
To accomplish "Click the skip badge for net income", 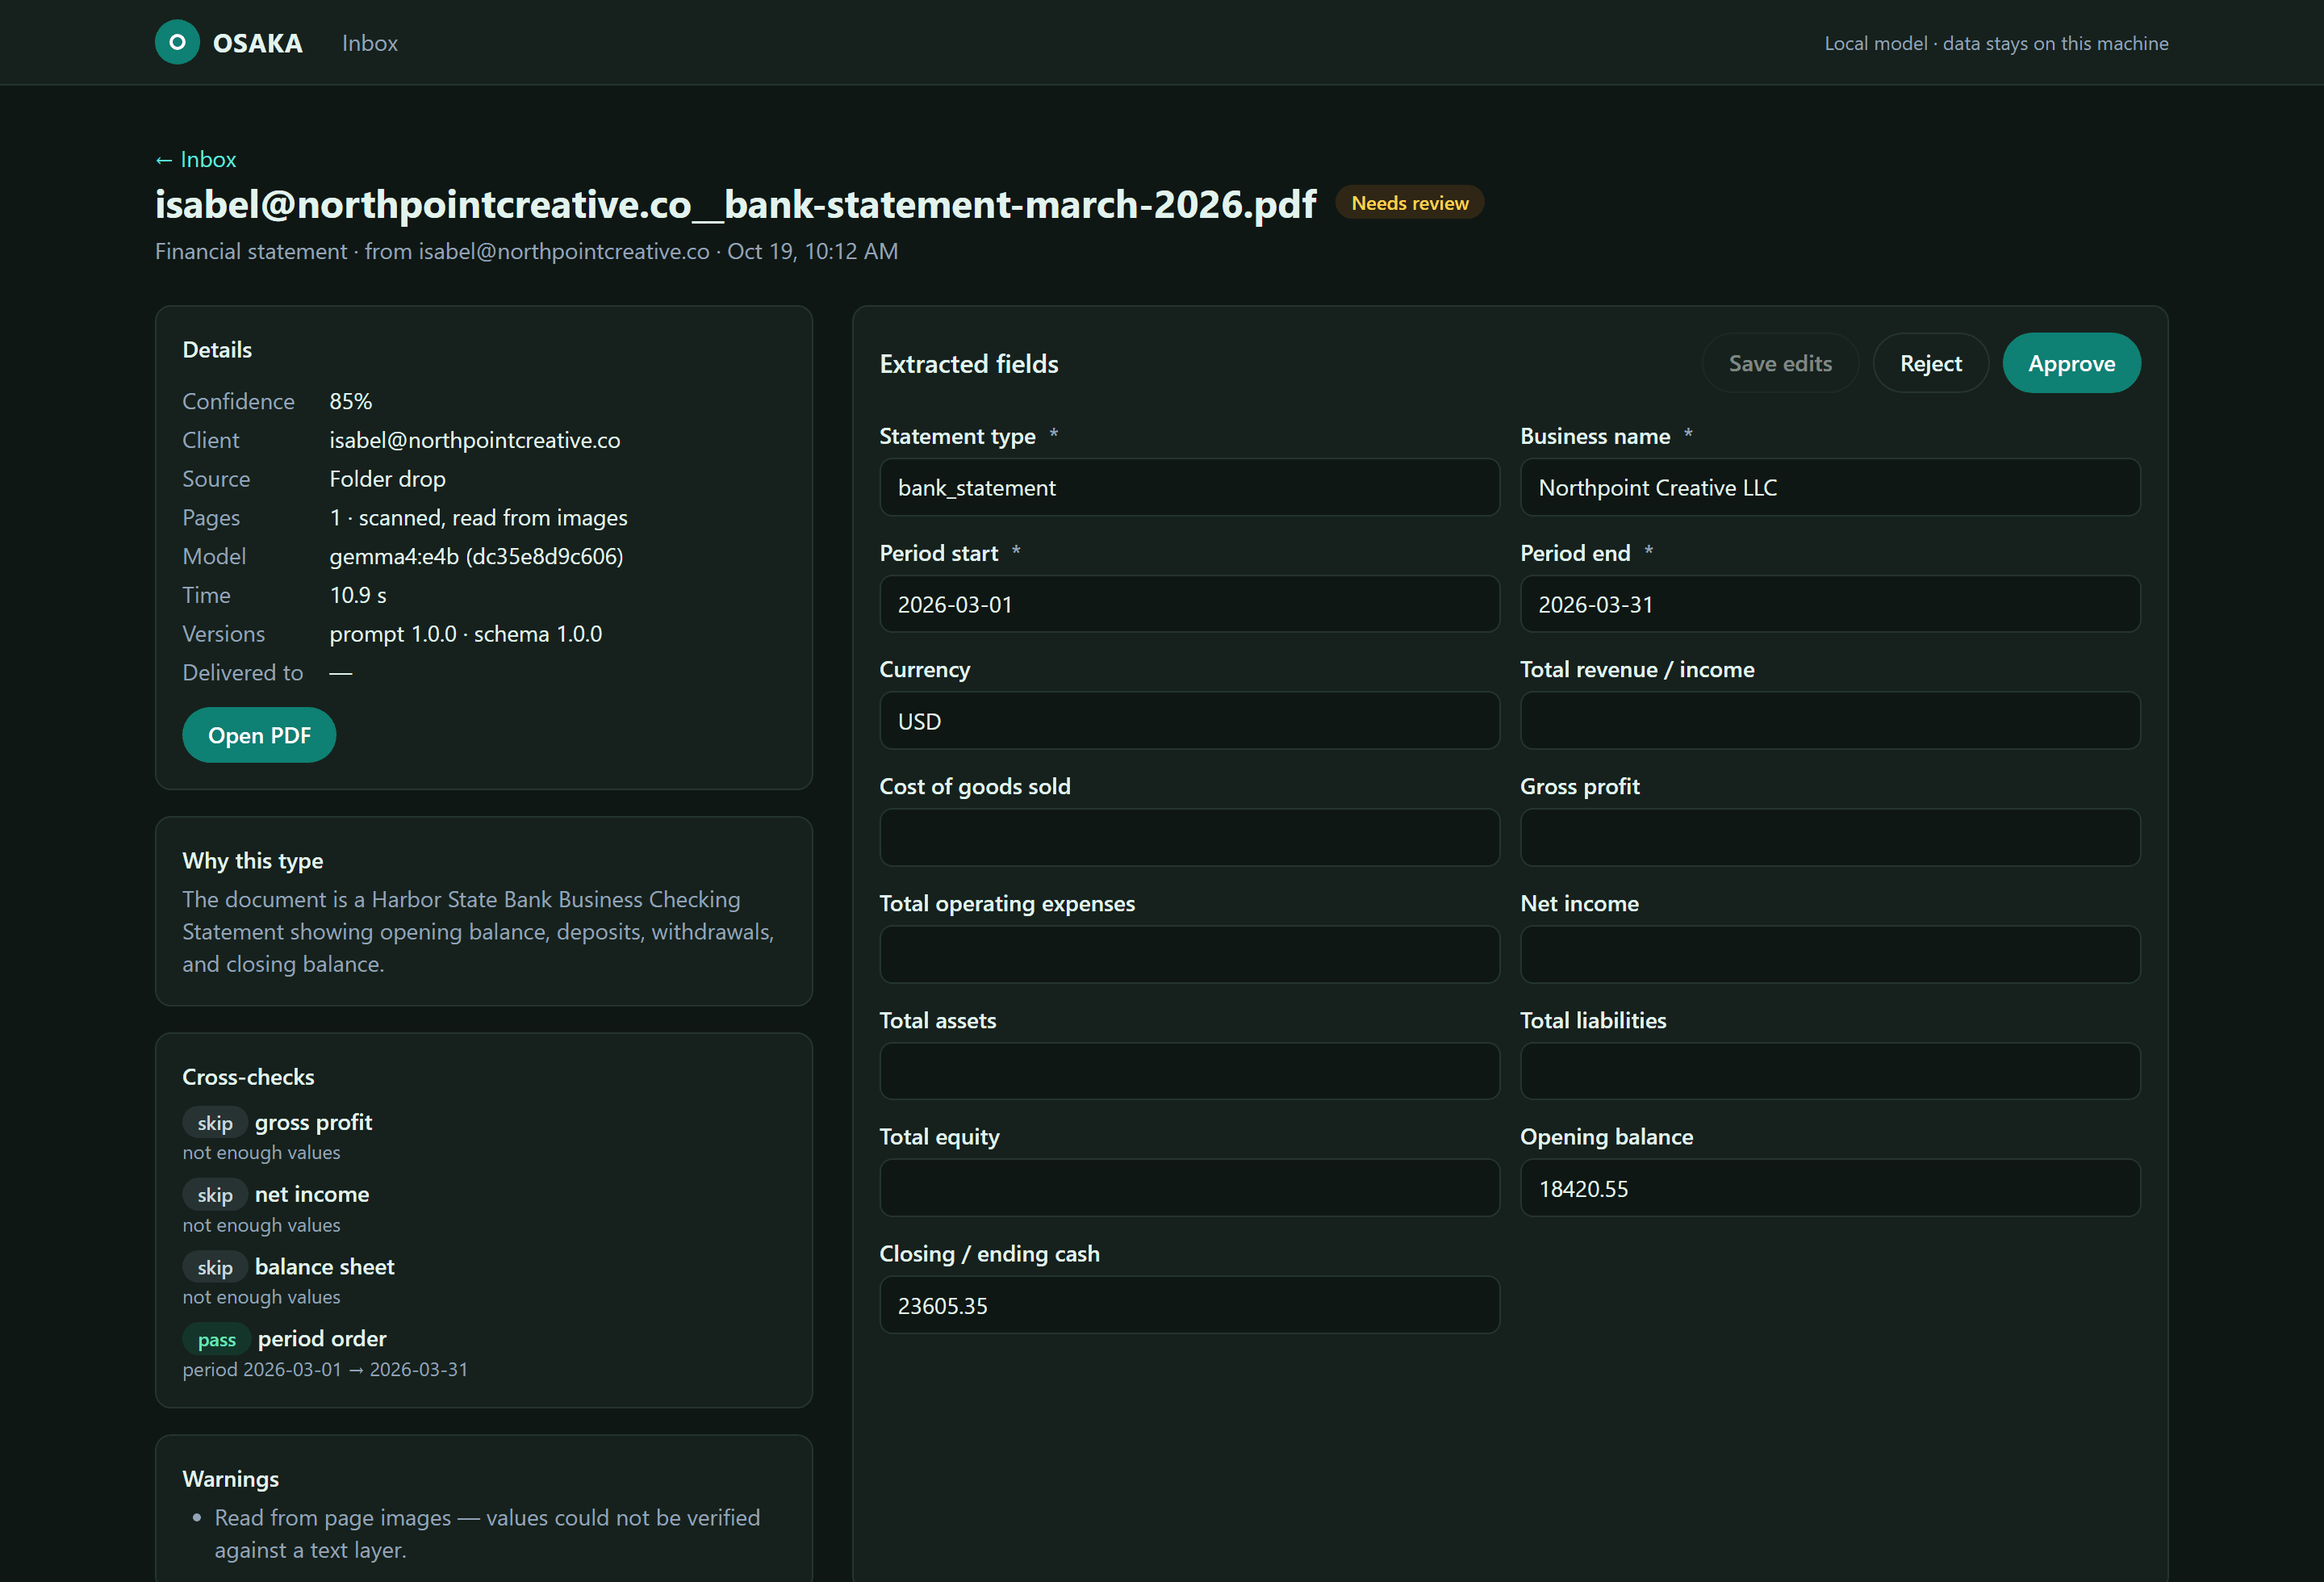I will pyautogui.click(x=214, y=1195).
